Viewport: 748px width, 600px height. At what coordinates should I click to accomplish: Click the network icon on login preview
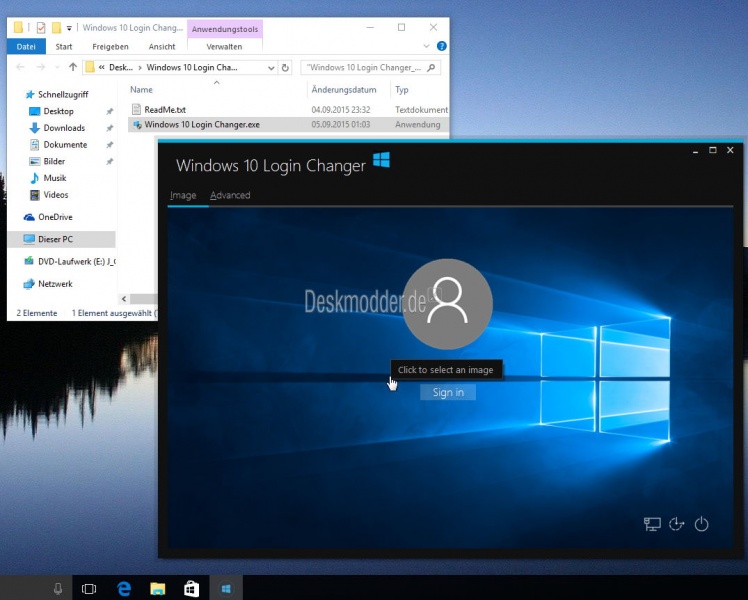click(652, 523)
